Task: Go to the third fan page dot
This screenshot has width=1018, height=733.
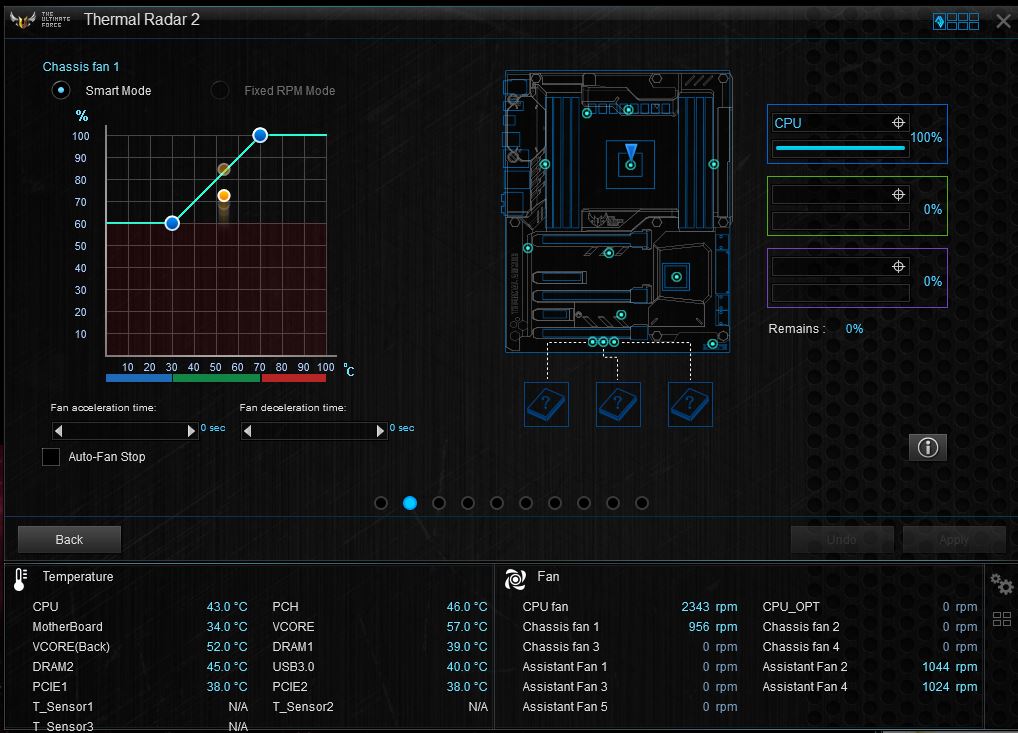Action: (x=439, y=503)
